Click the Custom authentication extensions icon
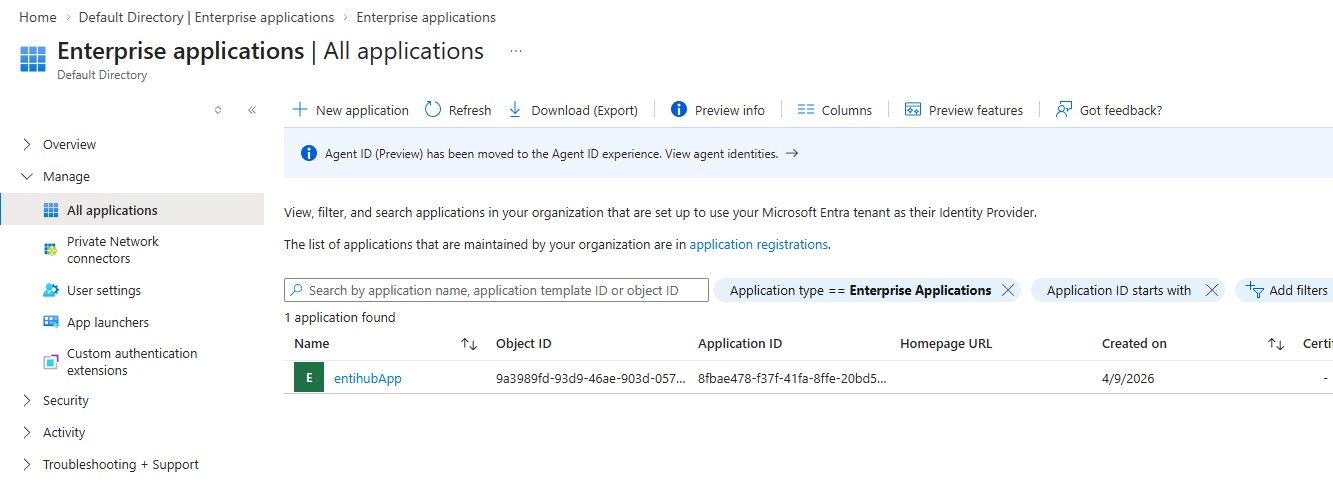The width and height of the screenshot is (1333, 500). click(51, 361)
